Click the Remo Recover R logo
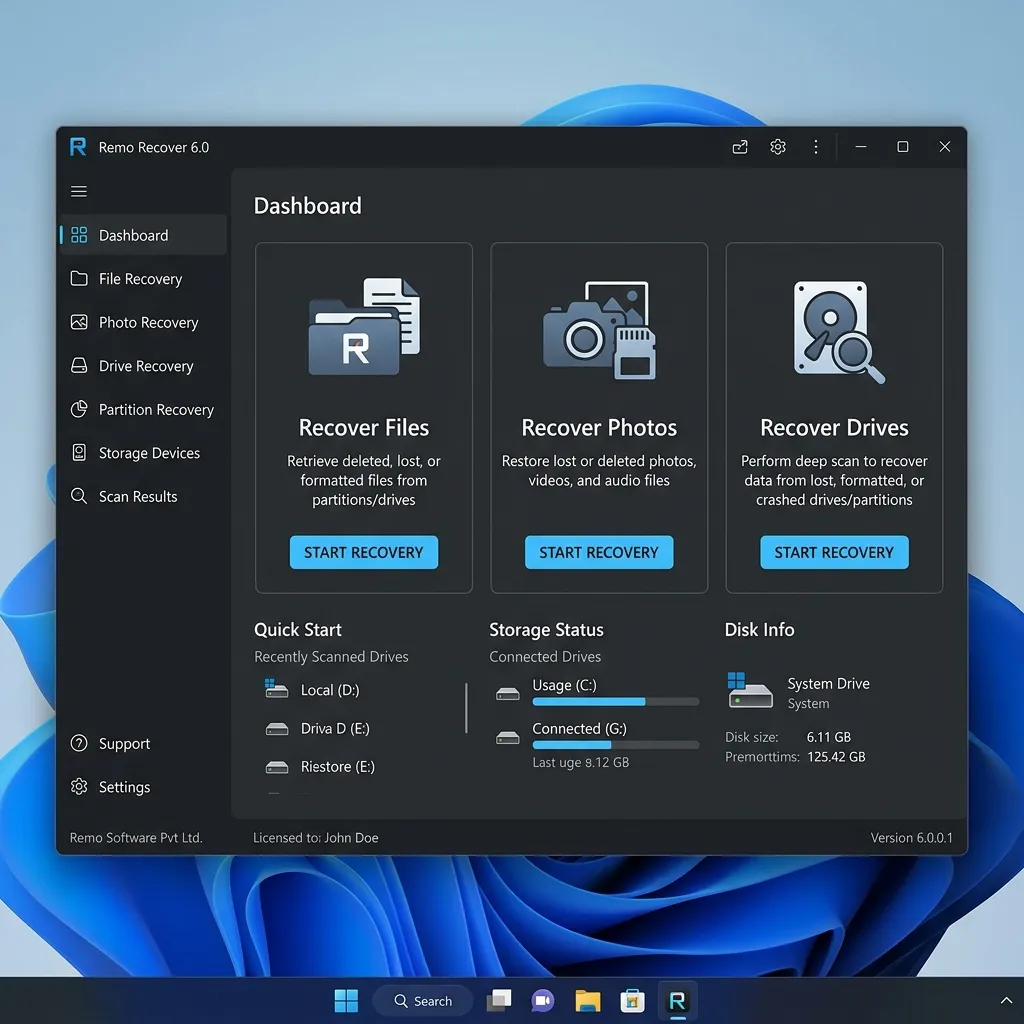 pos(78,147)
